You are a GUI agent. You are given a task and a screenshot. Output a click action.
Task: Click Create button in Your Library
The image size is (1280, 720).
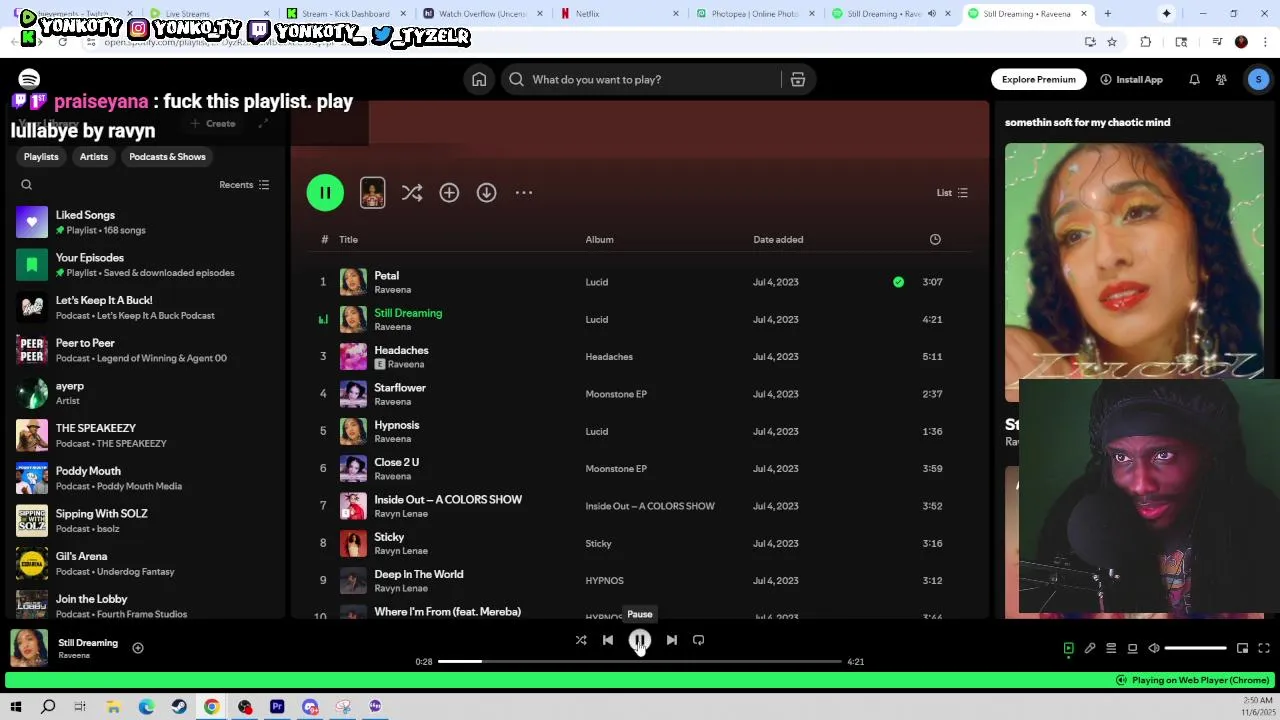(x=213, y=124)
